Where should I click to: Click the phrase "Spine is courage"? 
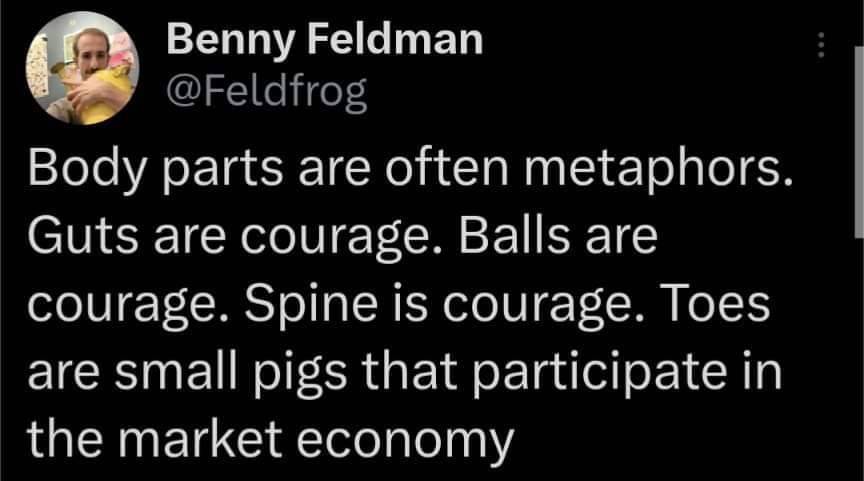(x=437, y=306)
